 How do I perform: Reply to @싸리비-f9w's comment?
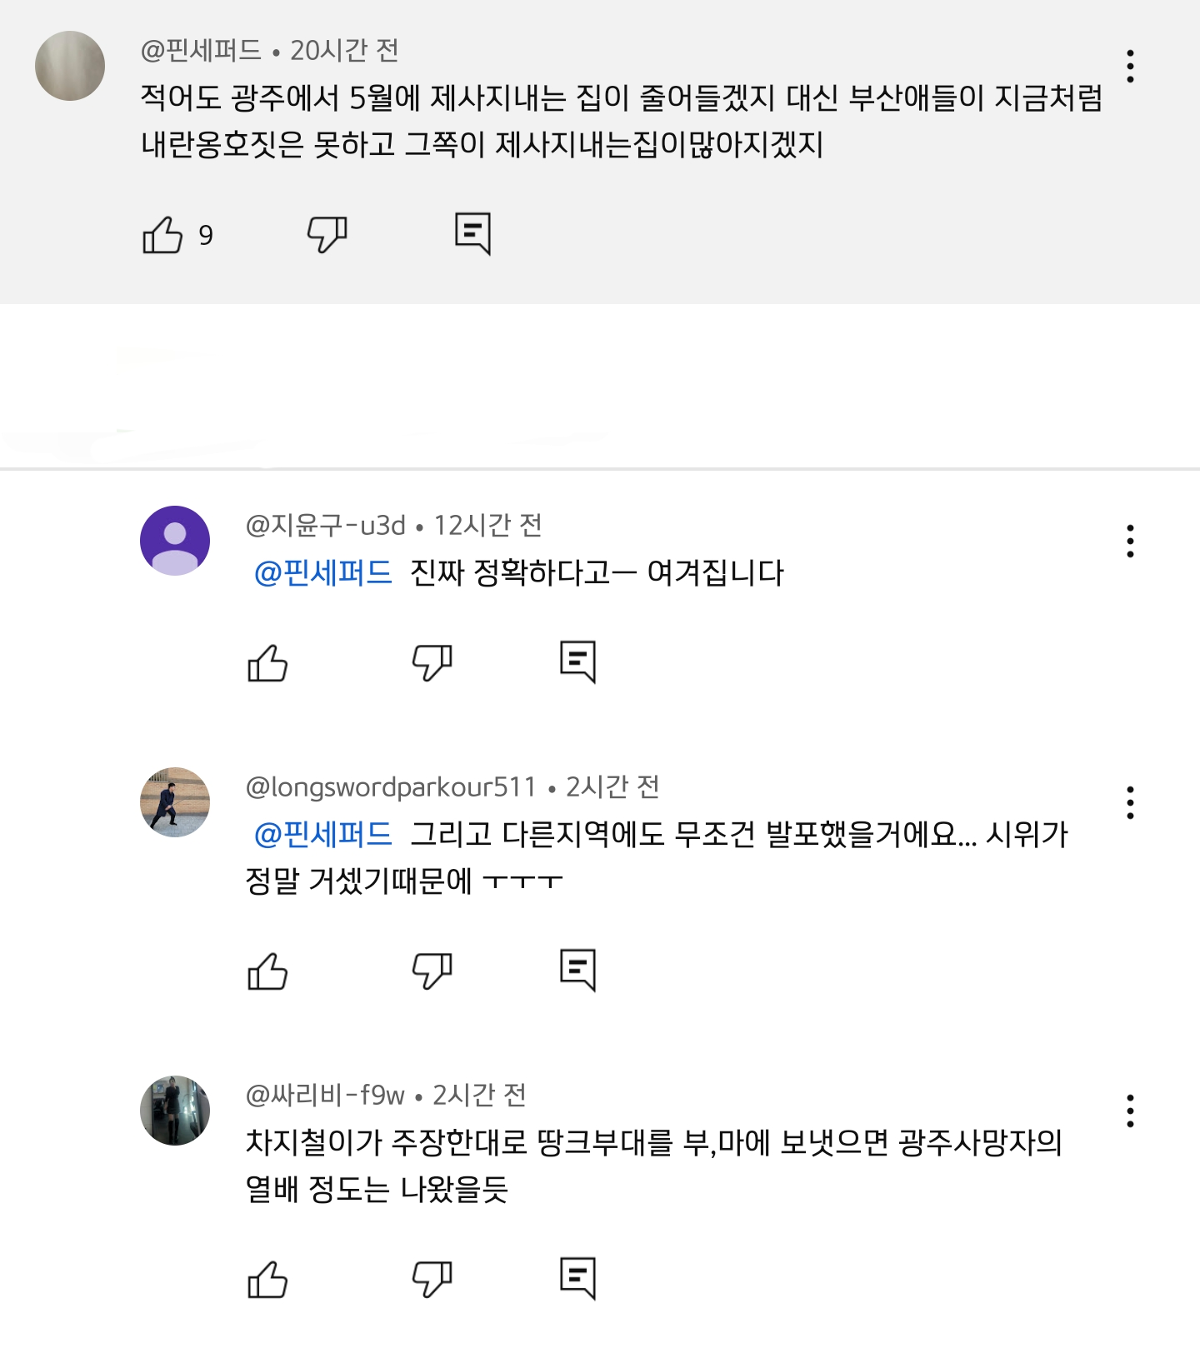pyautogui.click(x=578, y=1278)
